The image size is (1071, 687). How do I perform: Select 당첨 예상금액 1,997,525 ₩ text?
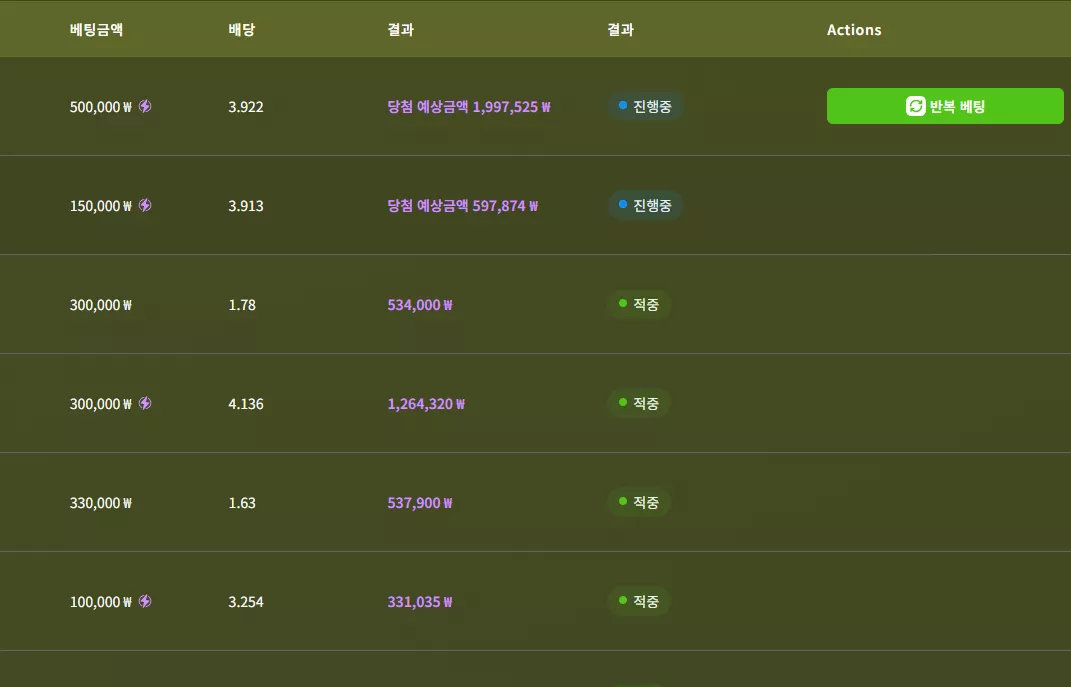tap(469, 107)
